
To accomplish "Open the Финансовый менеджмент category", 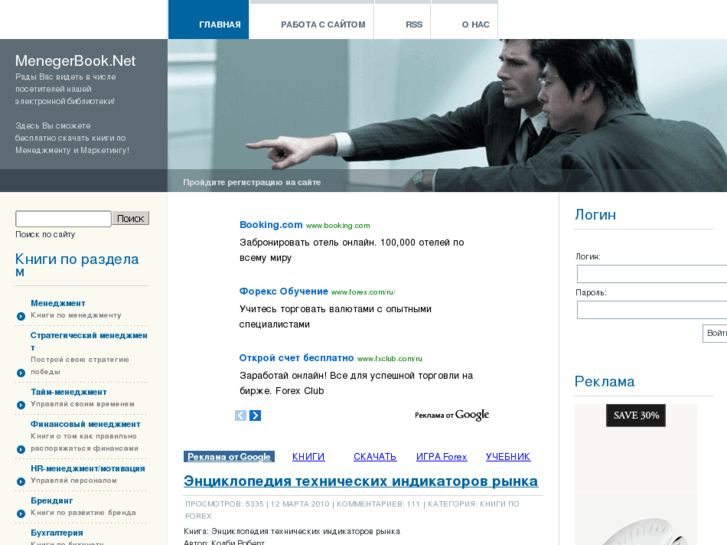I will click(85, 424).
